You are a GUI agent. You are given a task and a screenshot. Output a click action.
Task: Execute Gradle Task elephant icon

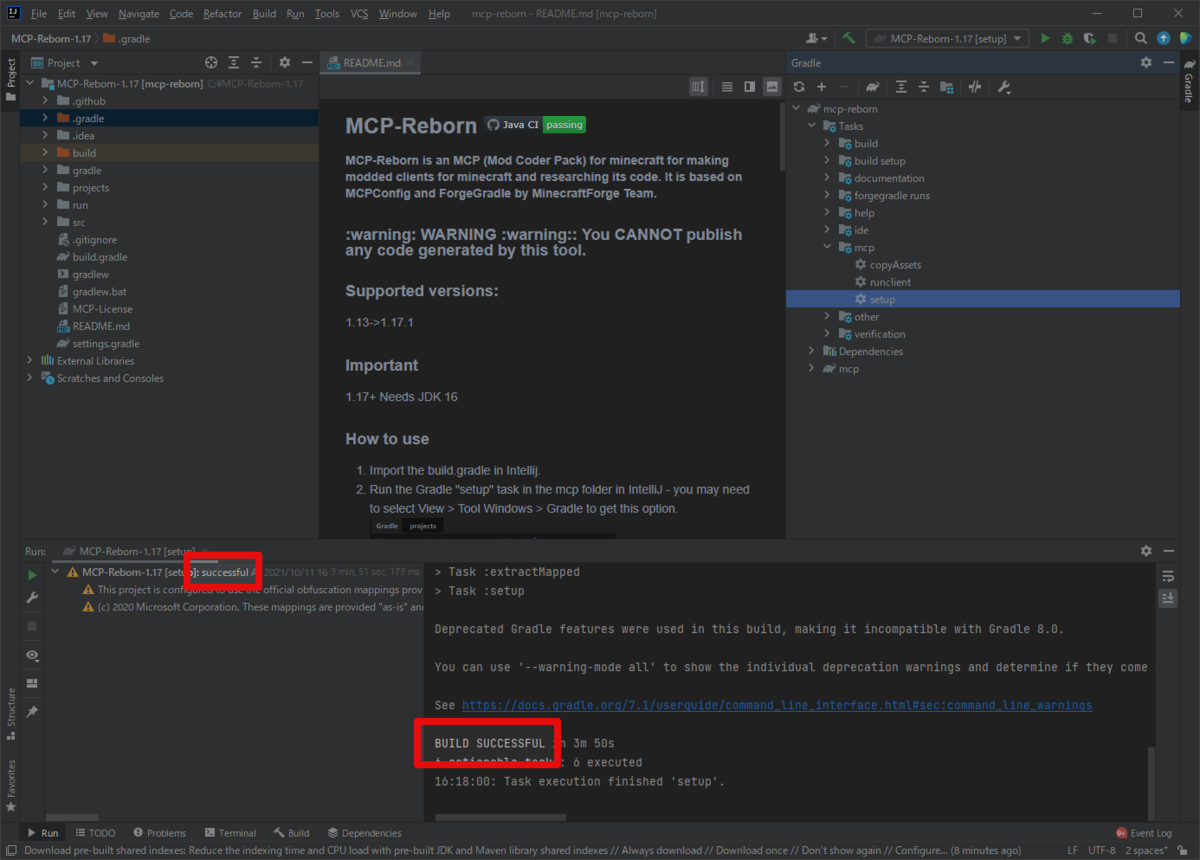point(872,87)
